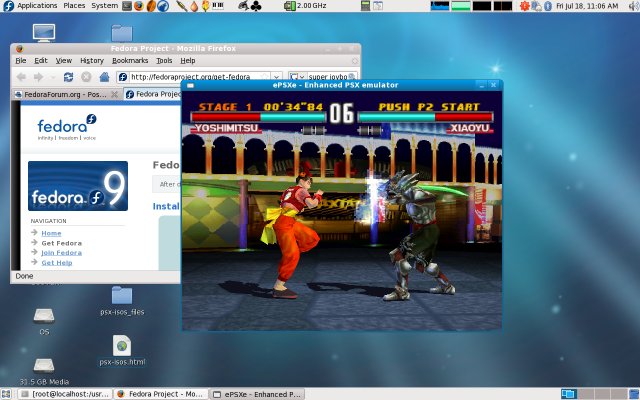Open View menu in Firefox

tap(64, 60)
